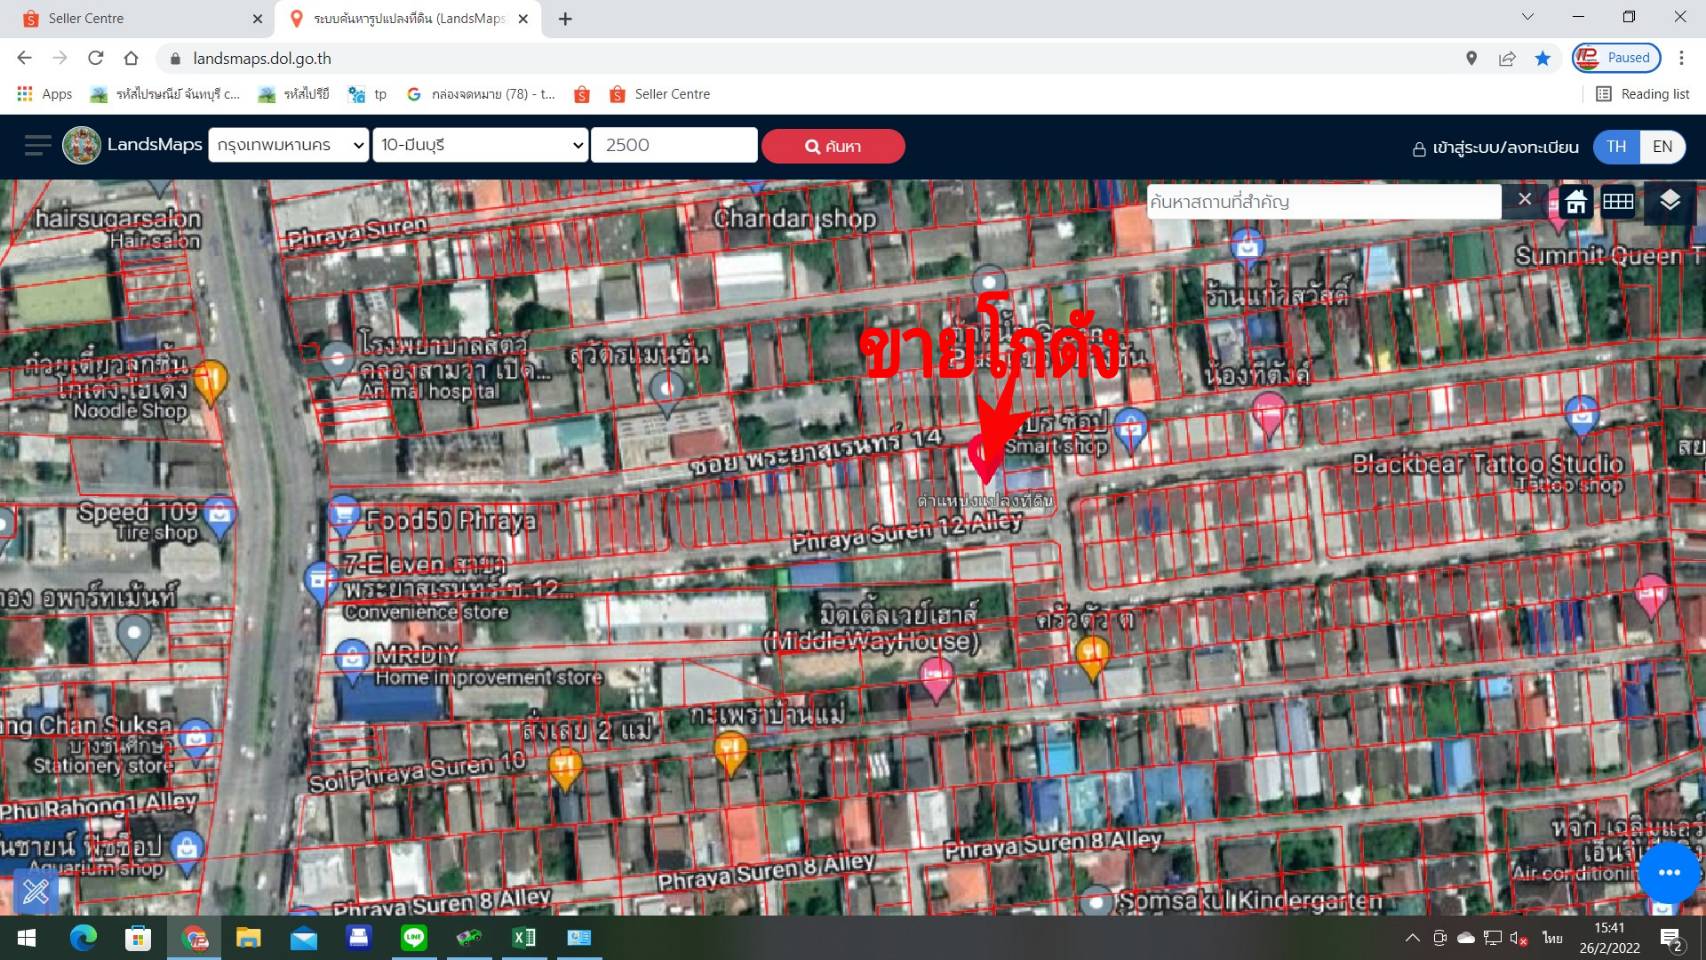Show hidden system tray icons
Viewport: 1706px width, 960px height.
pyautogui.click(x=1412, y=938)
